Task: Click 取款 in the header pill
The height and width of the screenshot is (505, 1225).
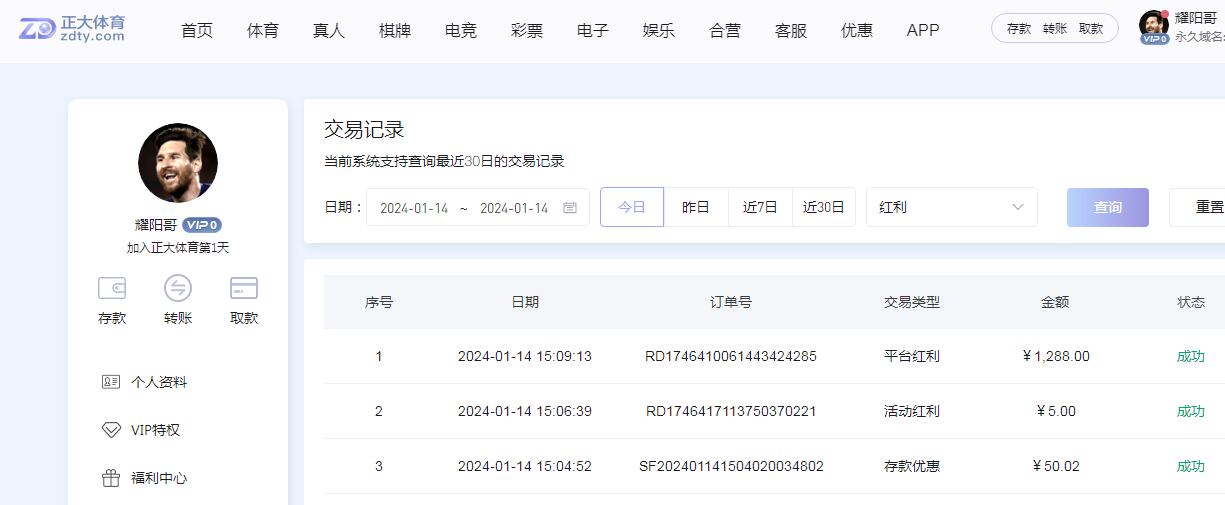Action: point(1091,29)
